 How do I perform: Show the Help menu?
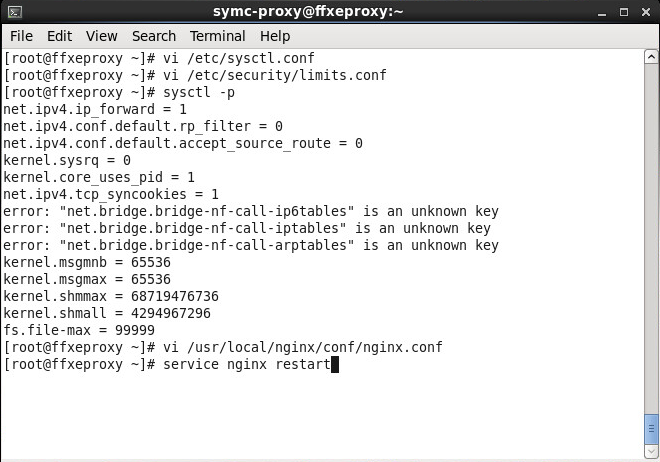(x=274, y=36)
